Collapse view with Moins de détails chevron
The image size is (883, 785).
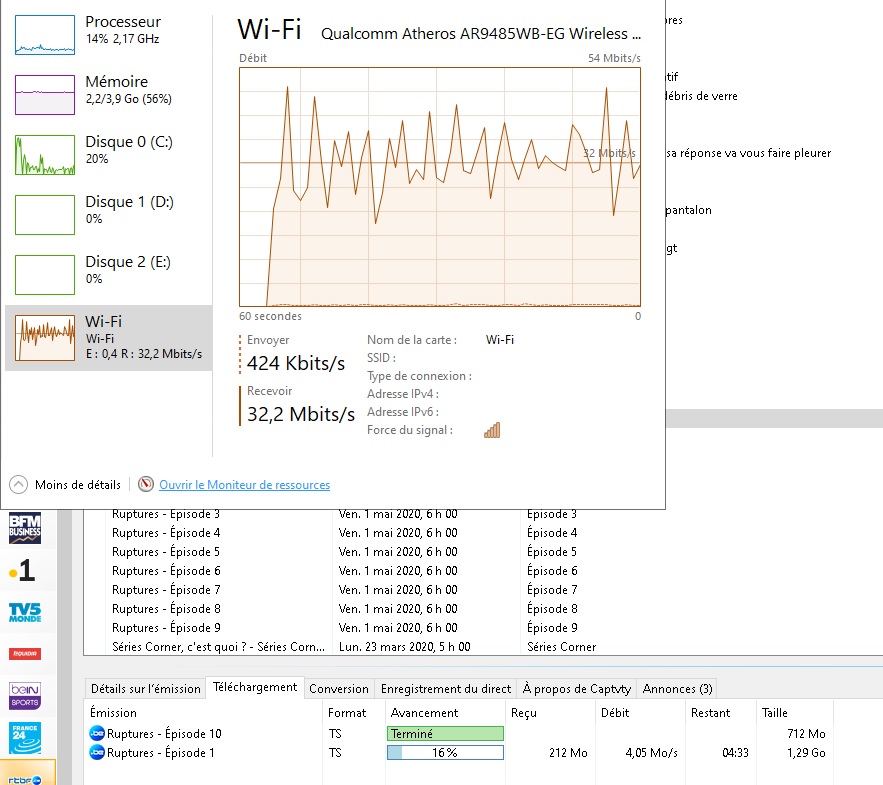19,485
